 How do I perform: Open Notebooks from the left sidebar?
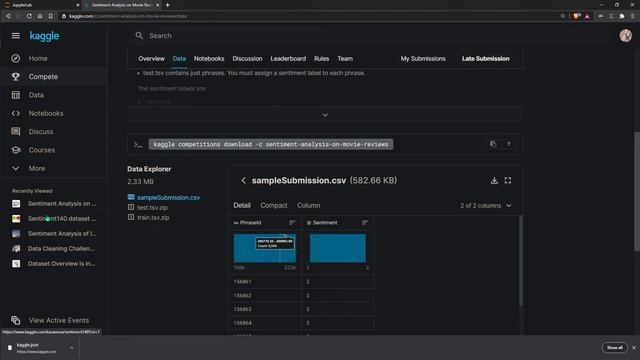pyautogui.click(x=46, y=113)
